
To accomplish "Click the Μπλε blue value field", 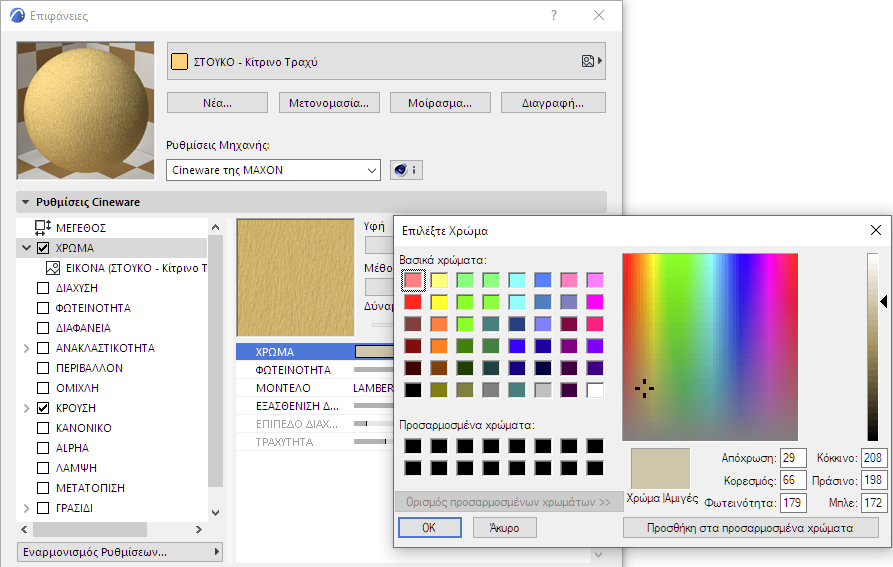I will coord(874,503).
